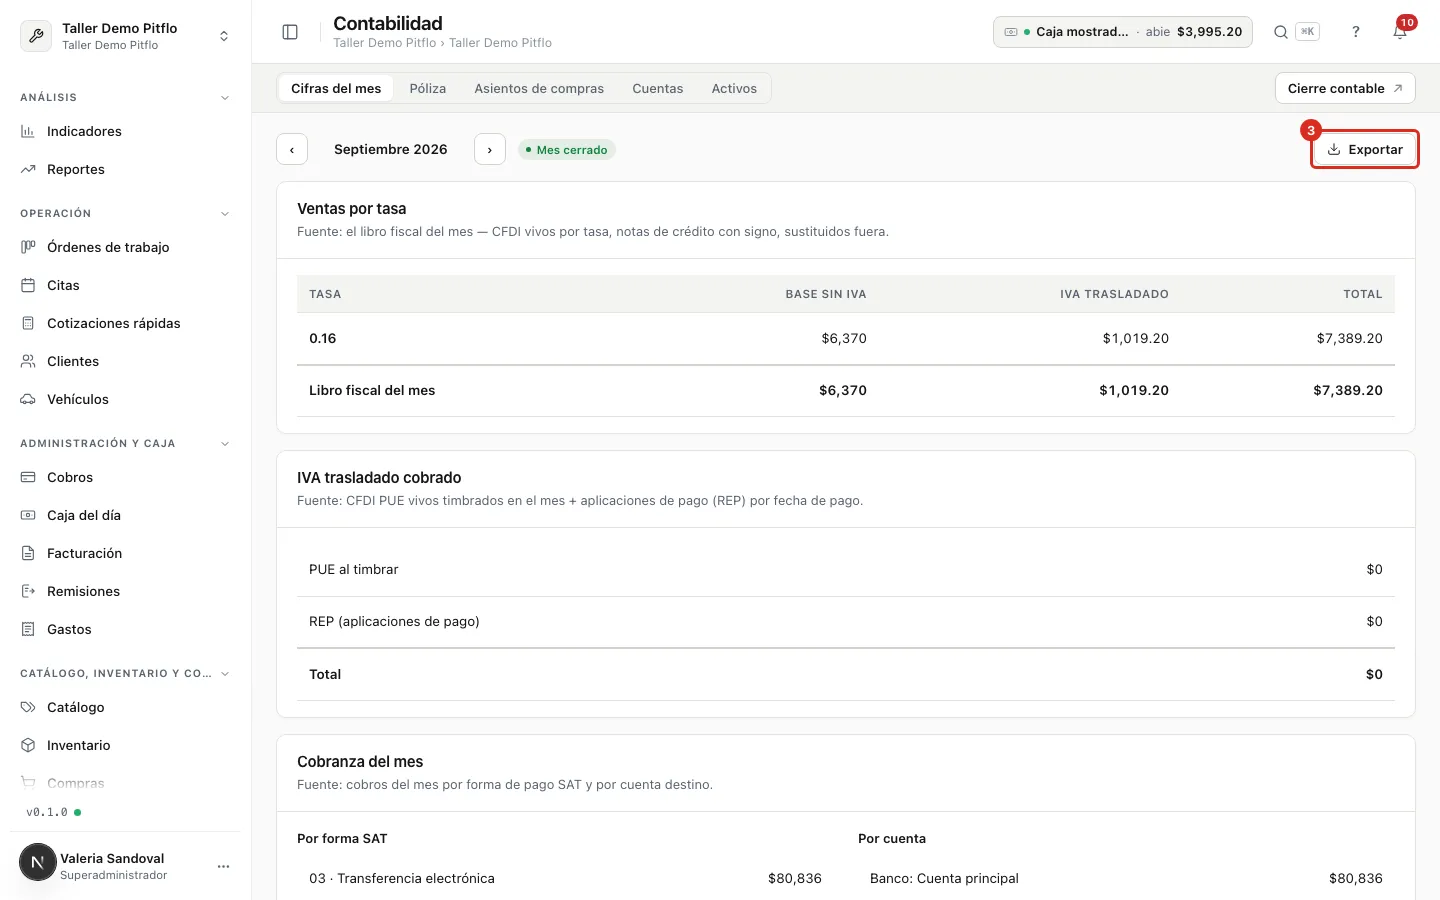The width and height of the screenshot is (1440, 900).
Task: Click the Clientes people icon
Action: pyautogui.click(x=28, y=361)
